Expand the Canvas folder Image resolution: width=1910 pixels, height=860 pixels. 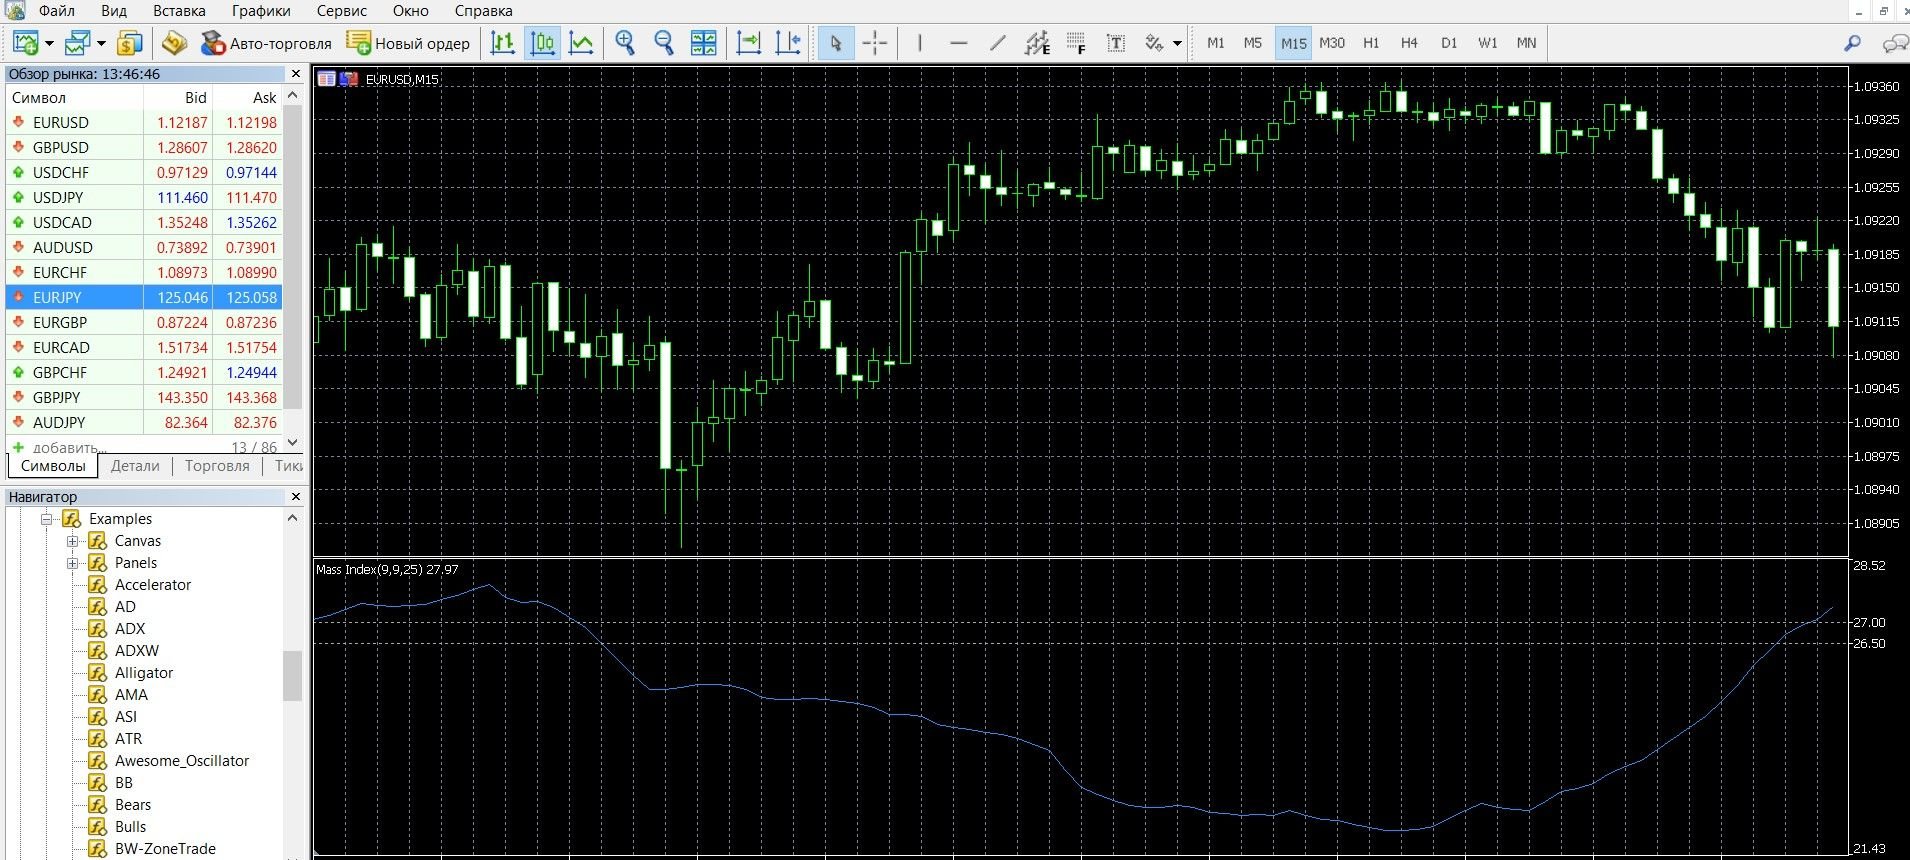(x=72, y=541)
